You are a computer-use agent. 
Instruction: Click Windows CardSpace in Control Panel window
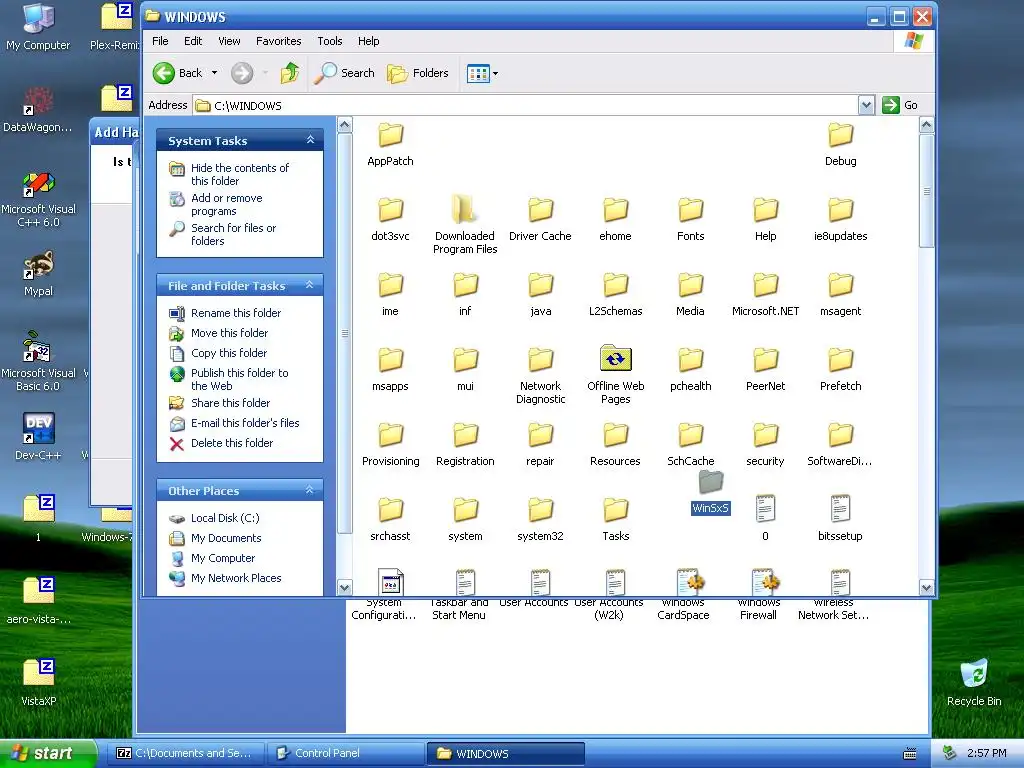coord(683,608)
